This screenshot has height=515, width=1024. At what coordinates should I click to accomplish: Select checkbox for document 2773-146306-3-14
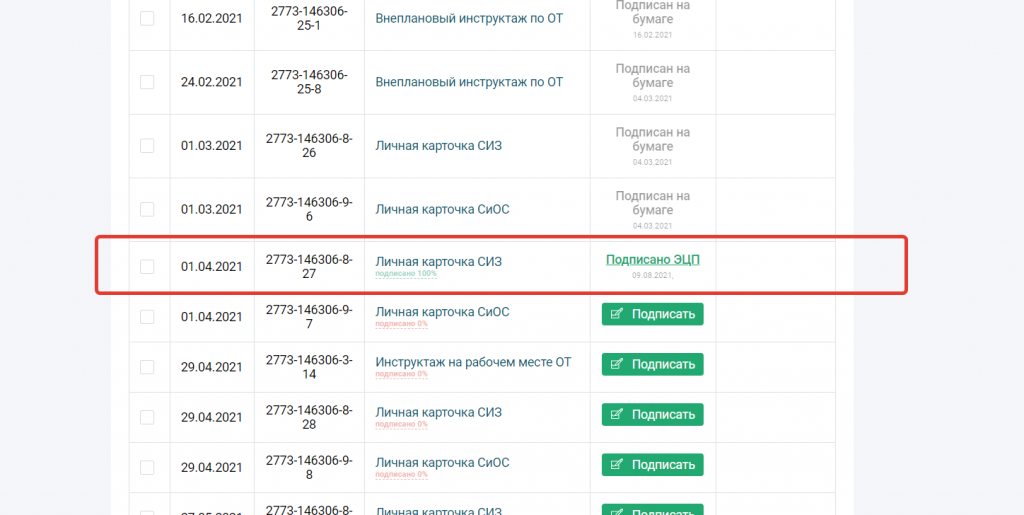pyautogui.click(x=147, y=367)
